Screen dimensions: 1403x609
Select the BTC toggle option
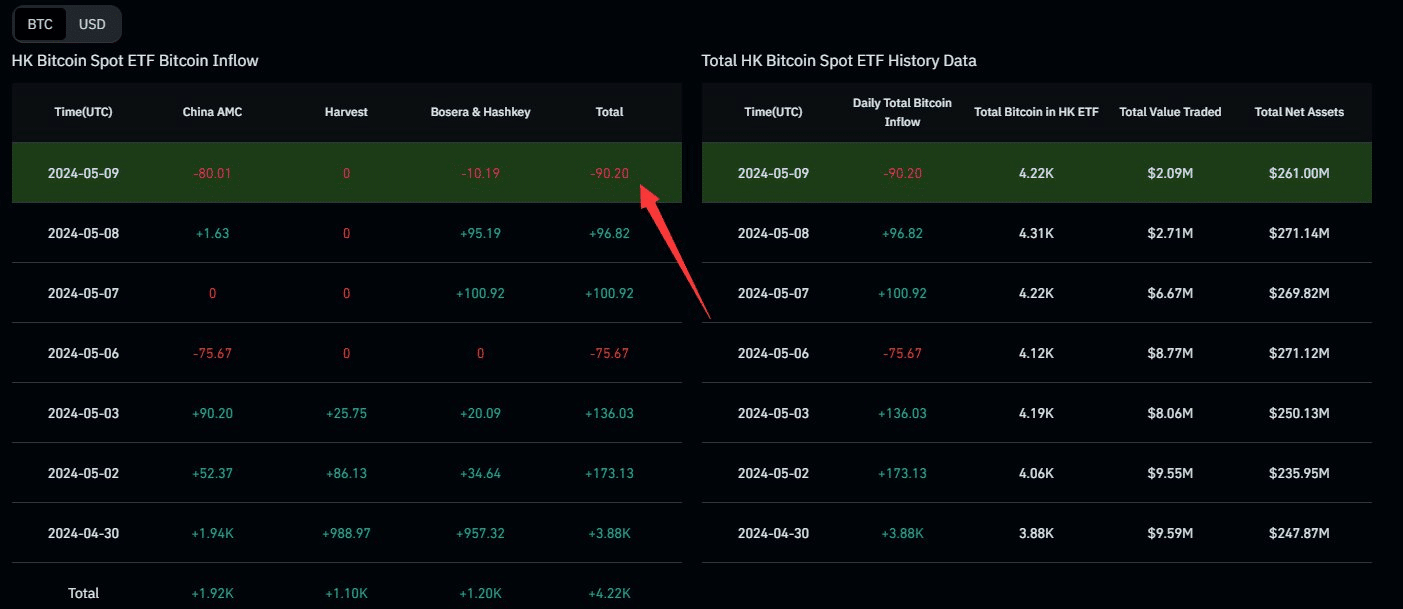pos(41,24)
